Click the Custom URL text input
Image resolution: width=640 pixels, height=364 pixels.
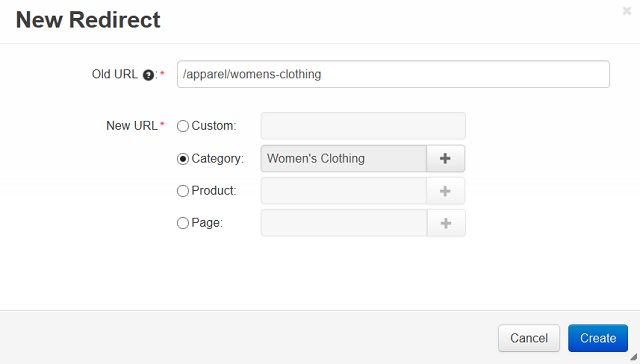(363, 126)
